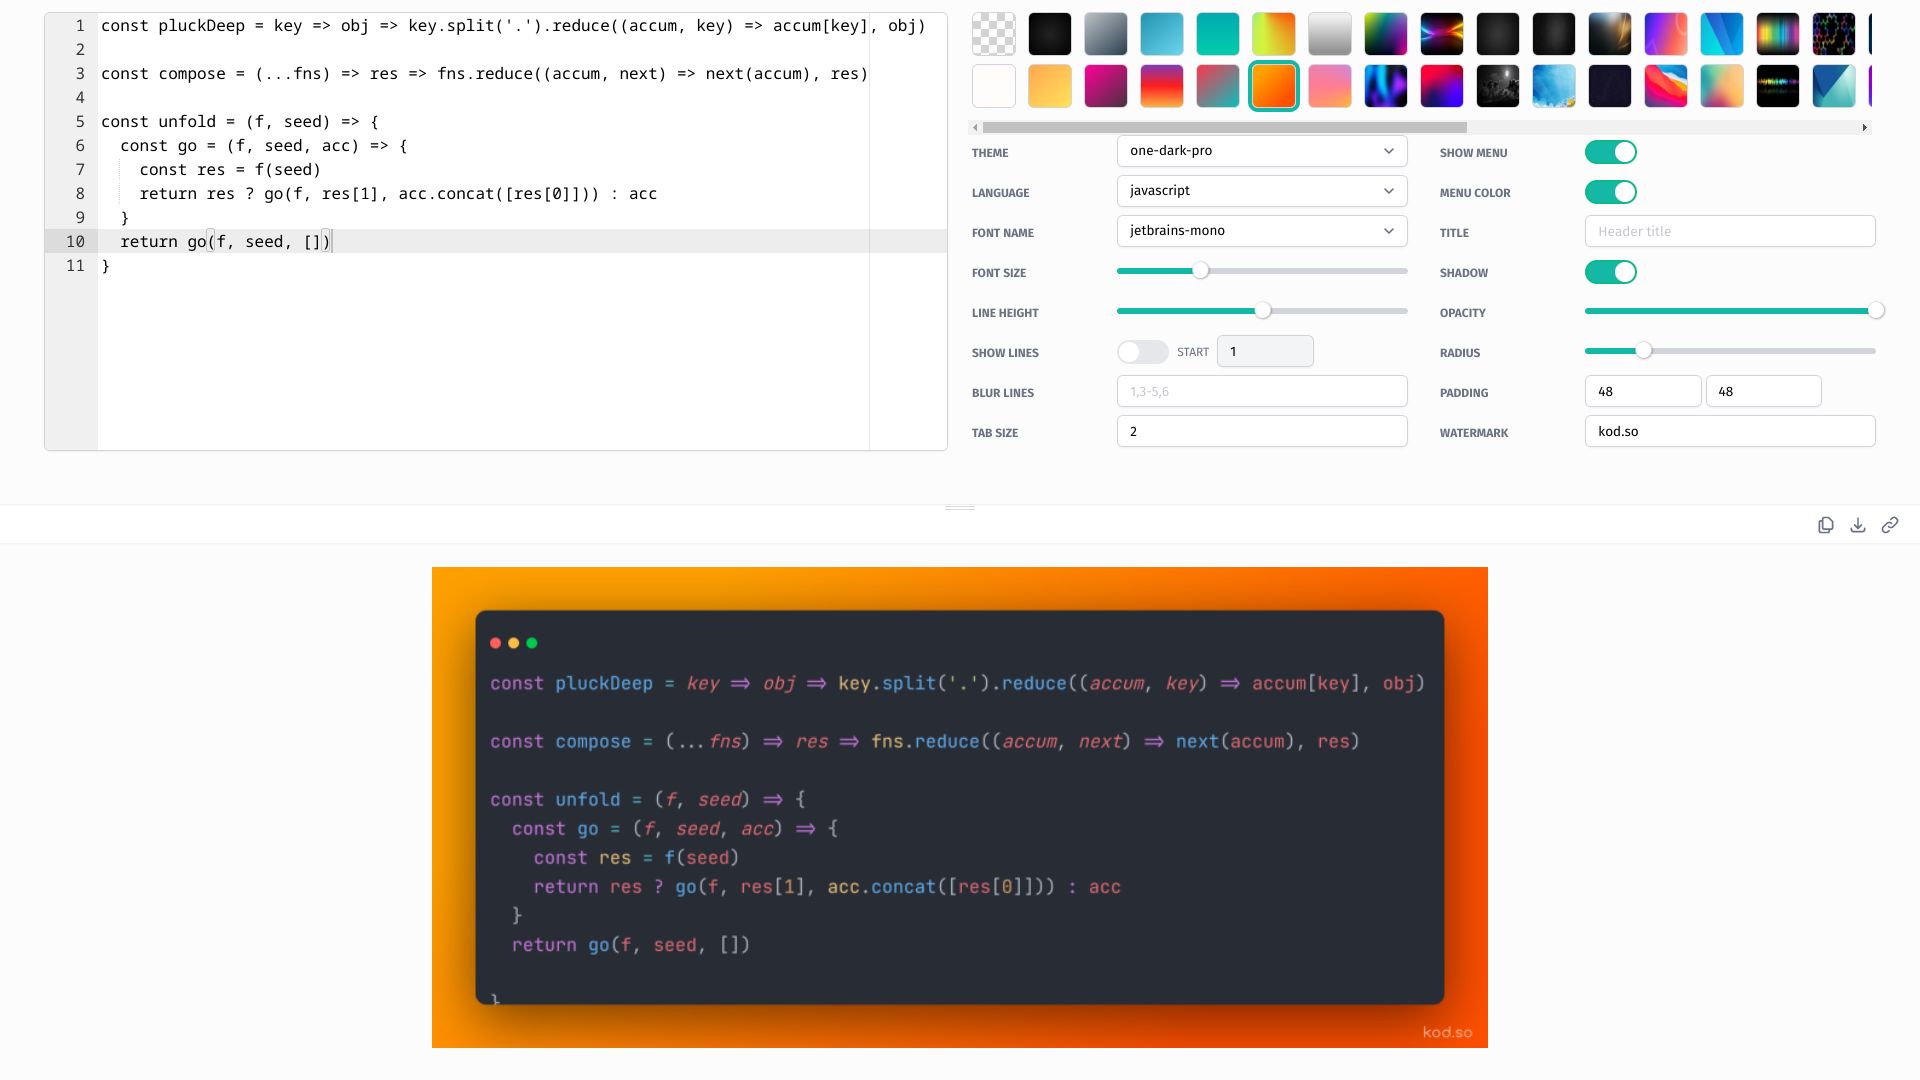Viewport: 1920px width, 1080px height.
Task: Click the Header Title input field
Action: (1730, 231)
